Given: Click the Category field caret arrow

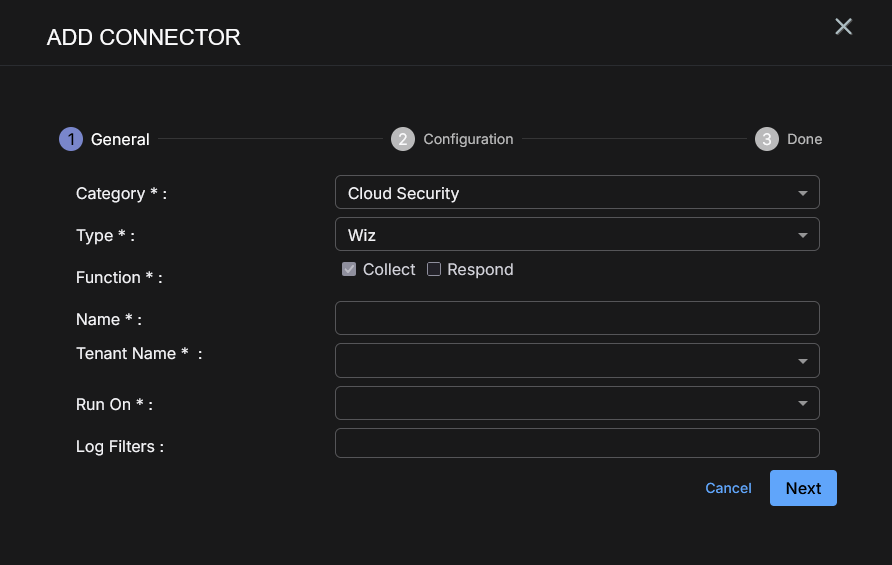Looking at the screenshot, I should tap(802, 193).
